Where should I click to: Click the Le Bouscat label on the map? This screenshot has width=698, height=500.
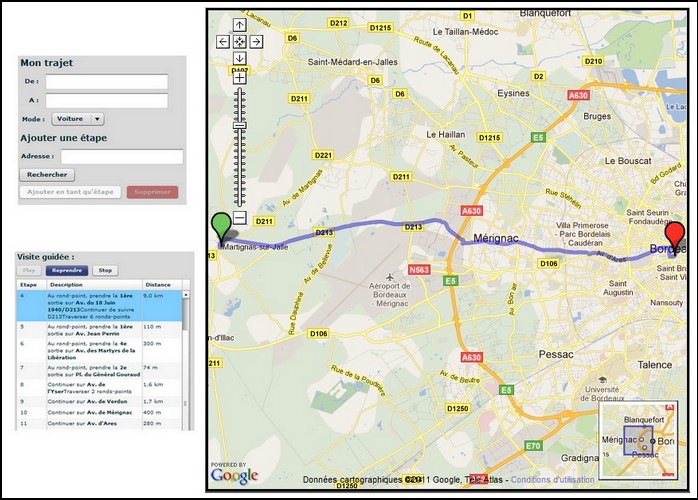[x=628, y=161]
